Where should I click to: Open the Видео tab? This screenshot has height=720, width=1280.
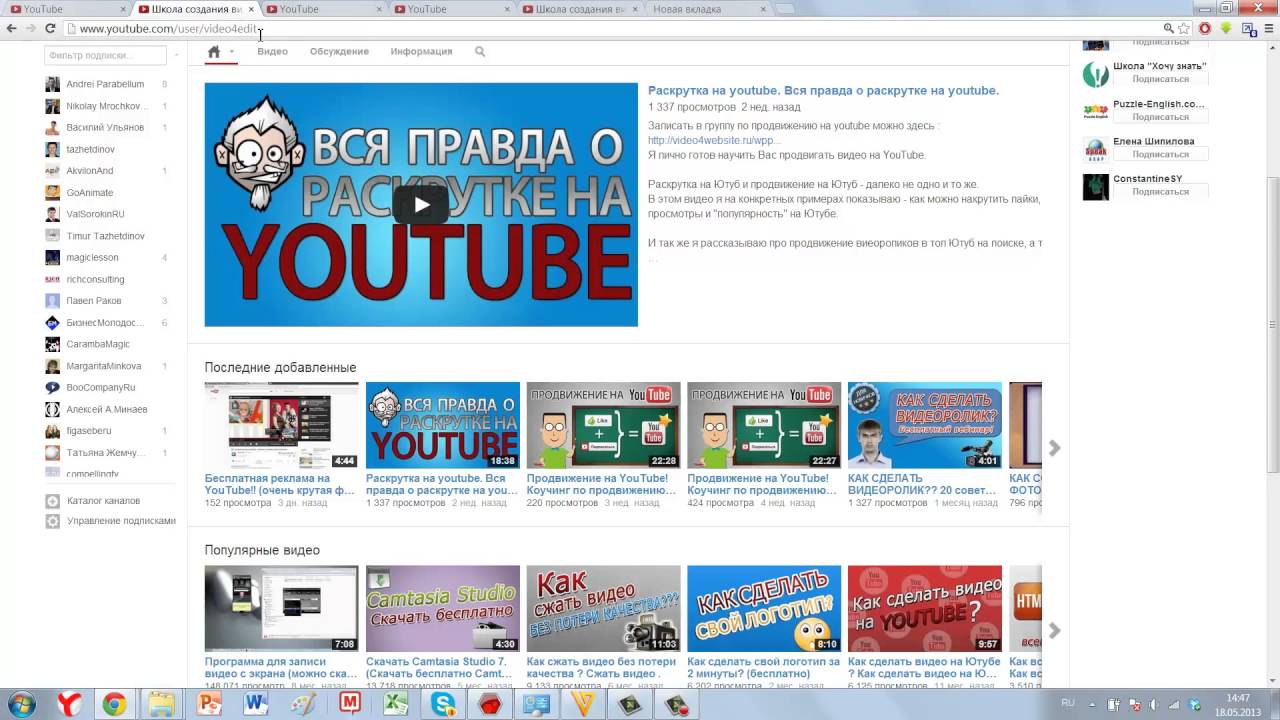pyautogui.click(x=272, y=52)
